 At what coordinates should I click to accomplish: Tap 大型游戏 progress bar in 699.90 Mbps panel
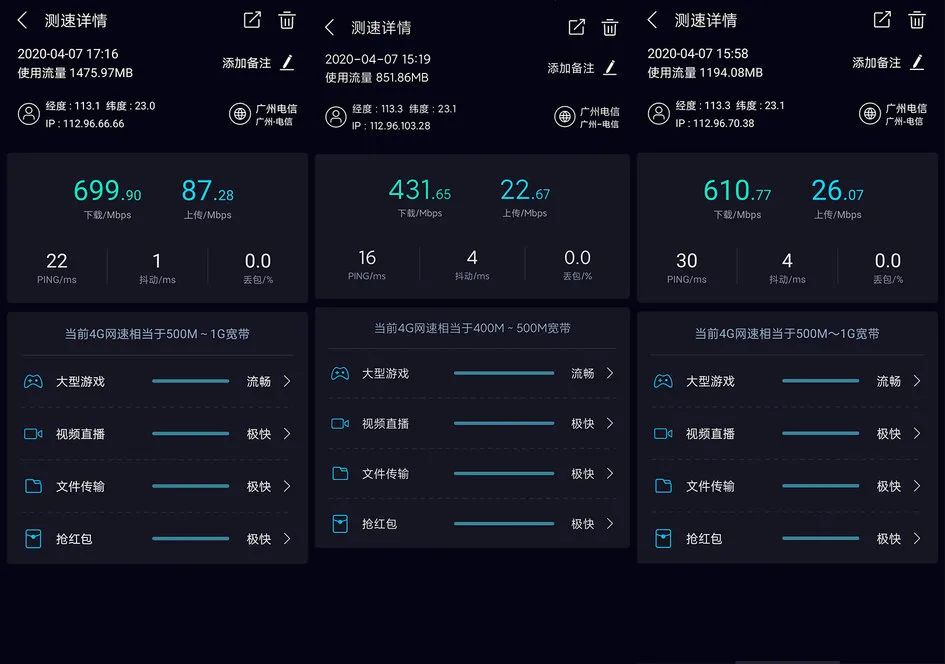coord(190,381)
